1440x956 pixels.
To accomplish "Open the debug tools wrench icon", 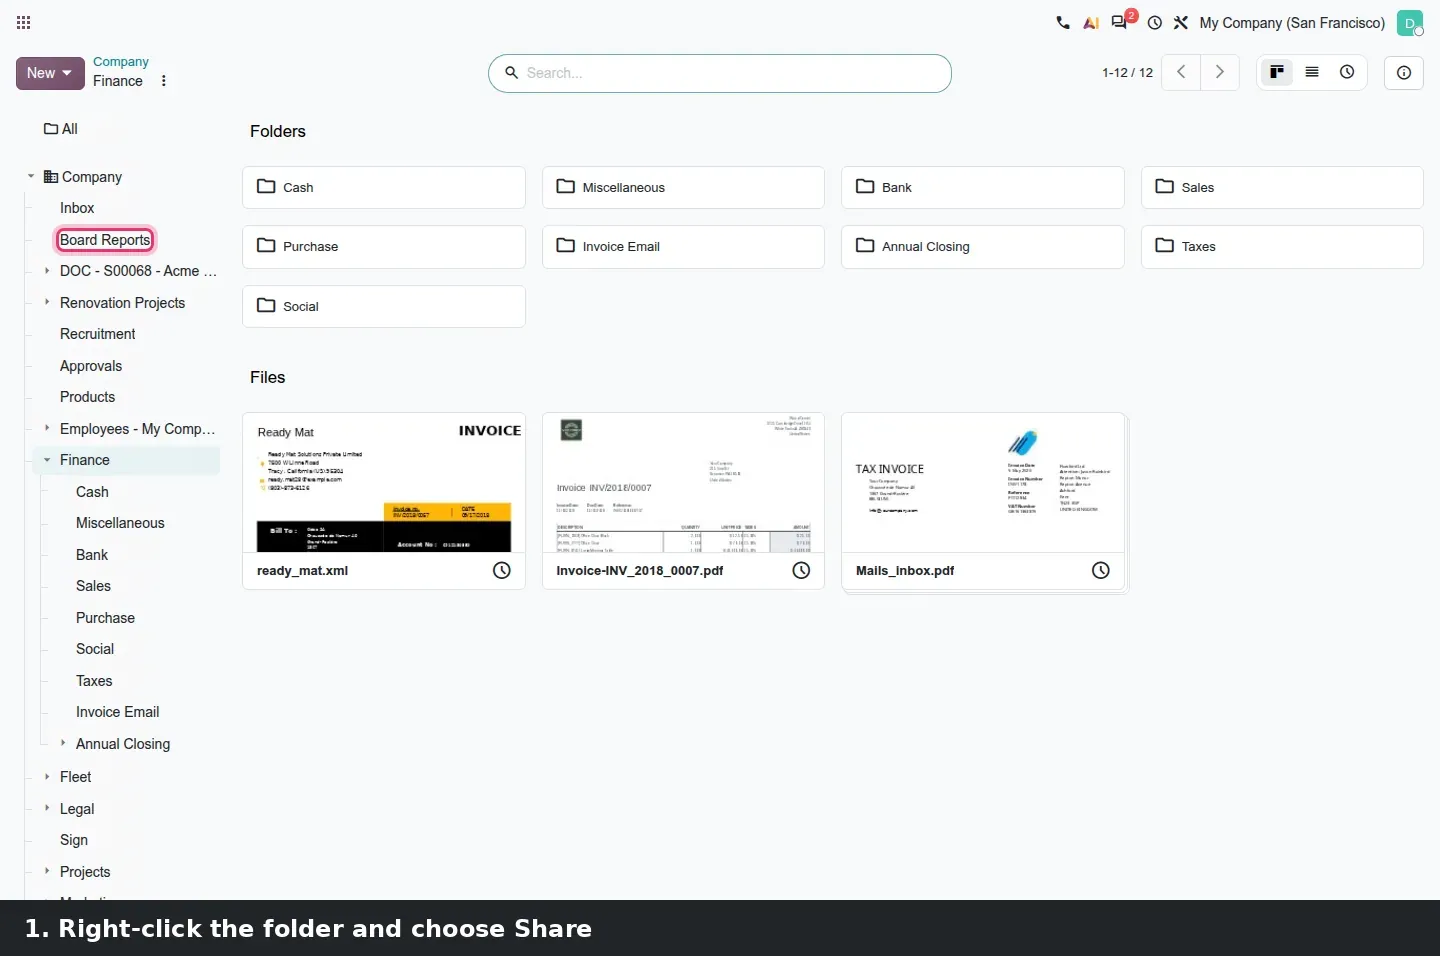I will pyautogui.click(x=1181, y=22).
